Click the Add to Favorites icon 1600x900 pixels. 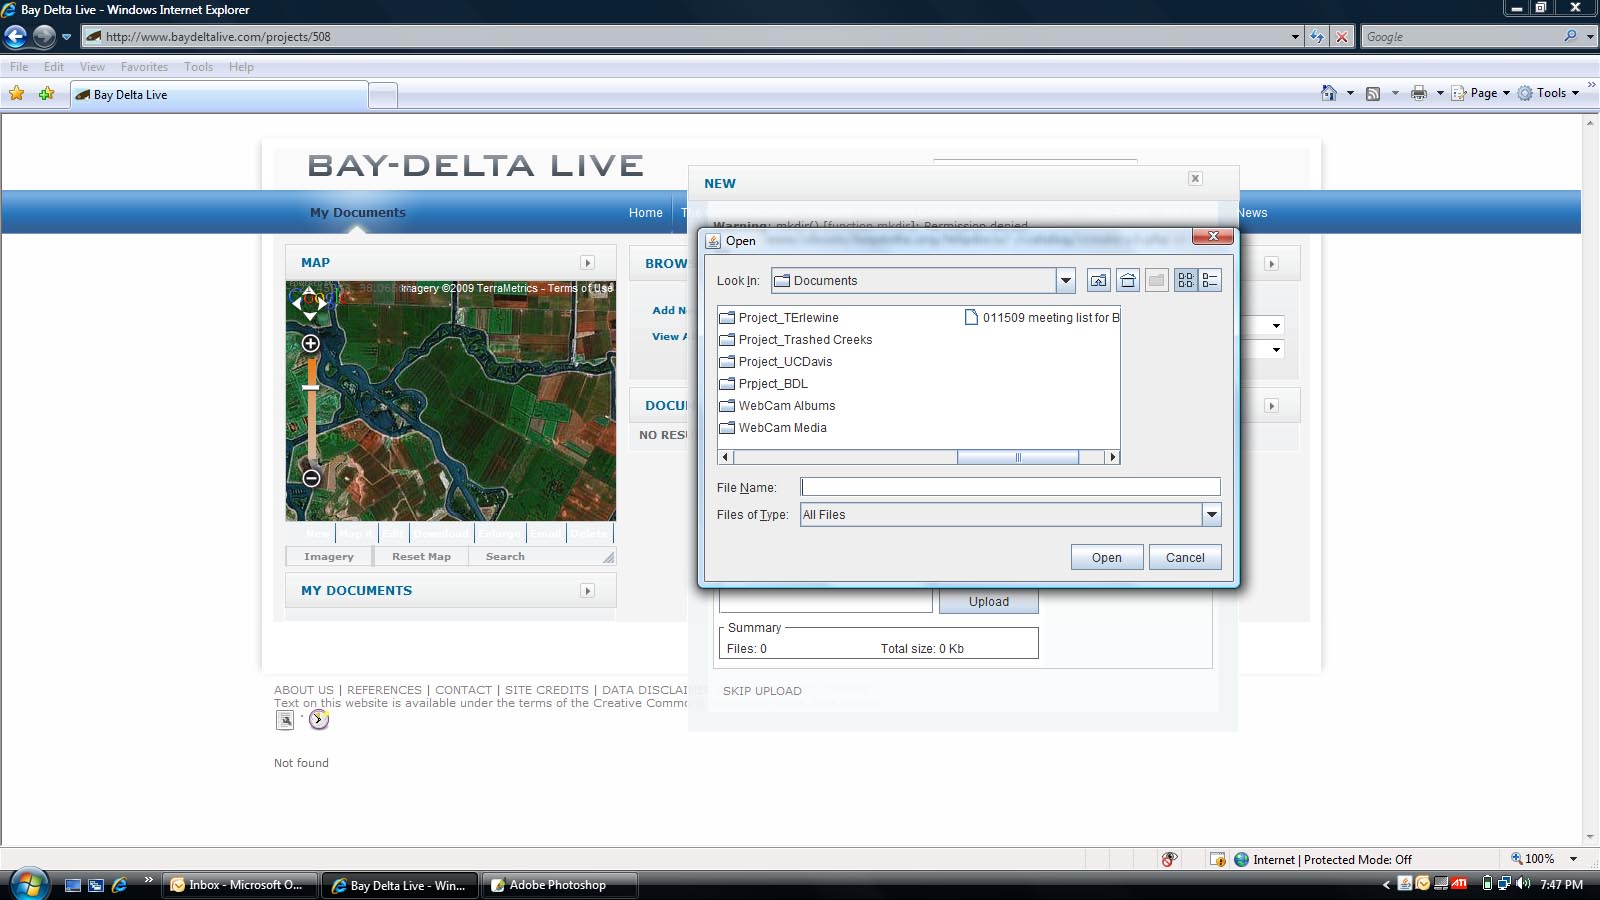click(46, 93)
